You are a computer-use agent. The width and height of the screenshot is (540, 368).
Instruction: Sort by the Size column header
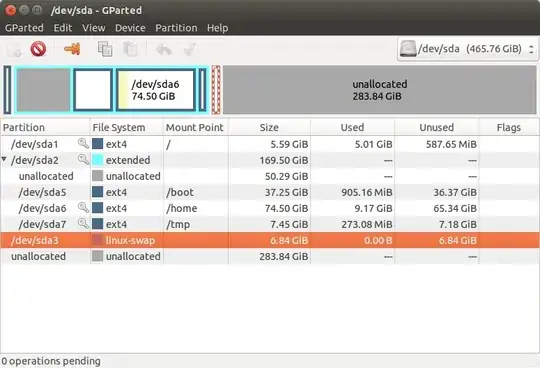pos(269,127)
